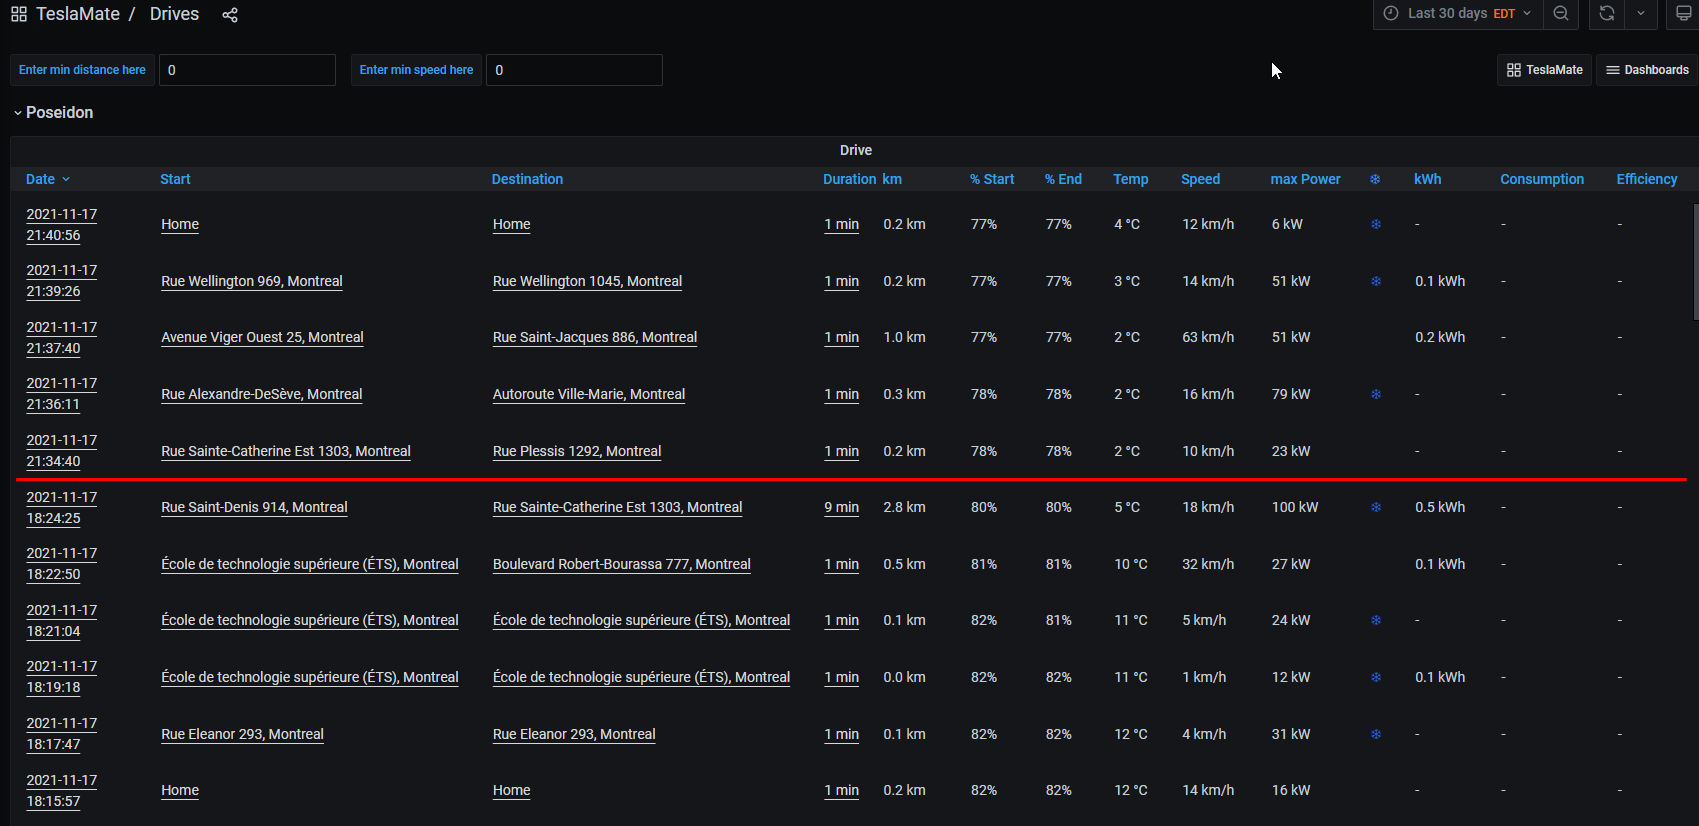Cycle the TV view mode

(1684, 14)
